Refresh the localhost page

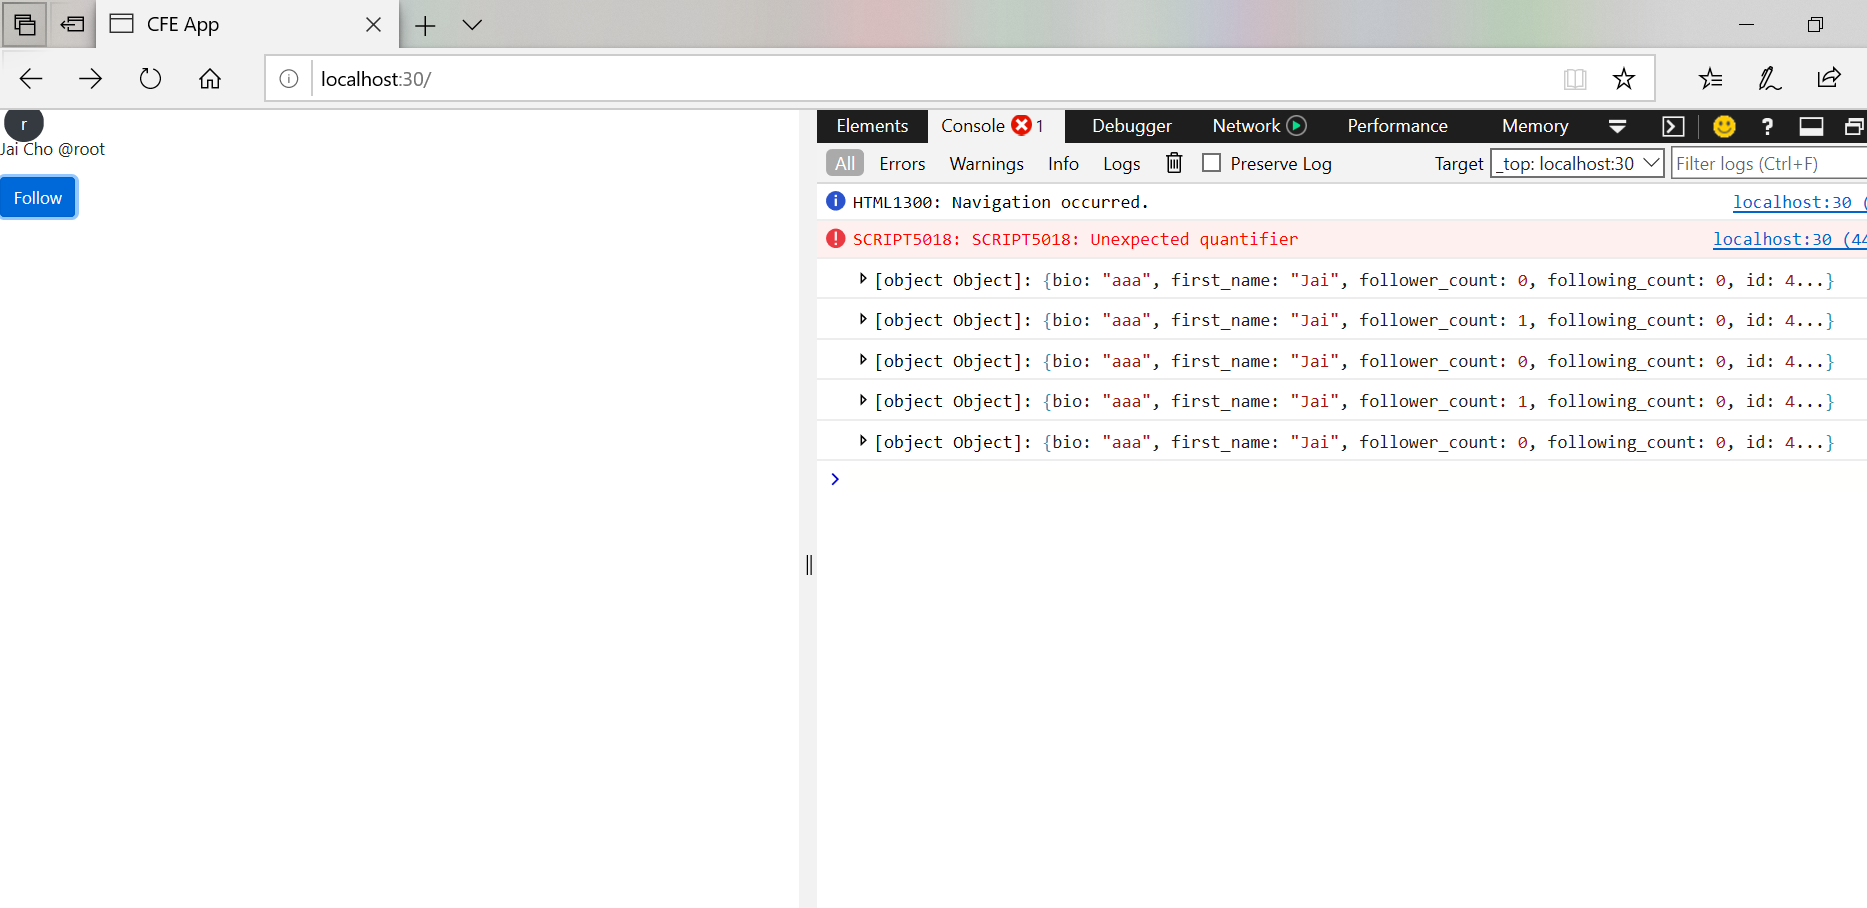pos(150,79)
